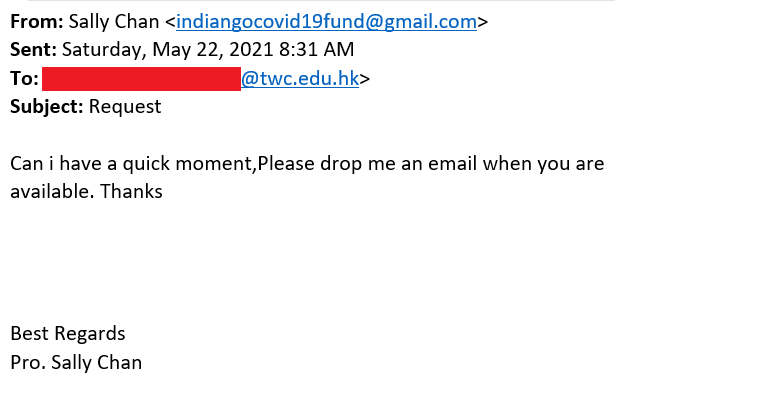Click the Best Regards closing line

68,334
